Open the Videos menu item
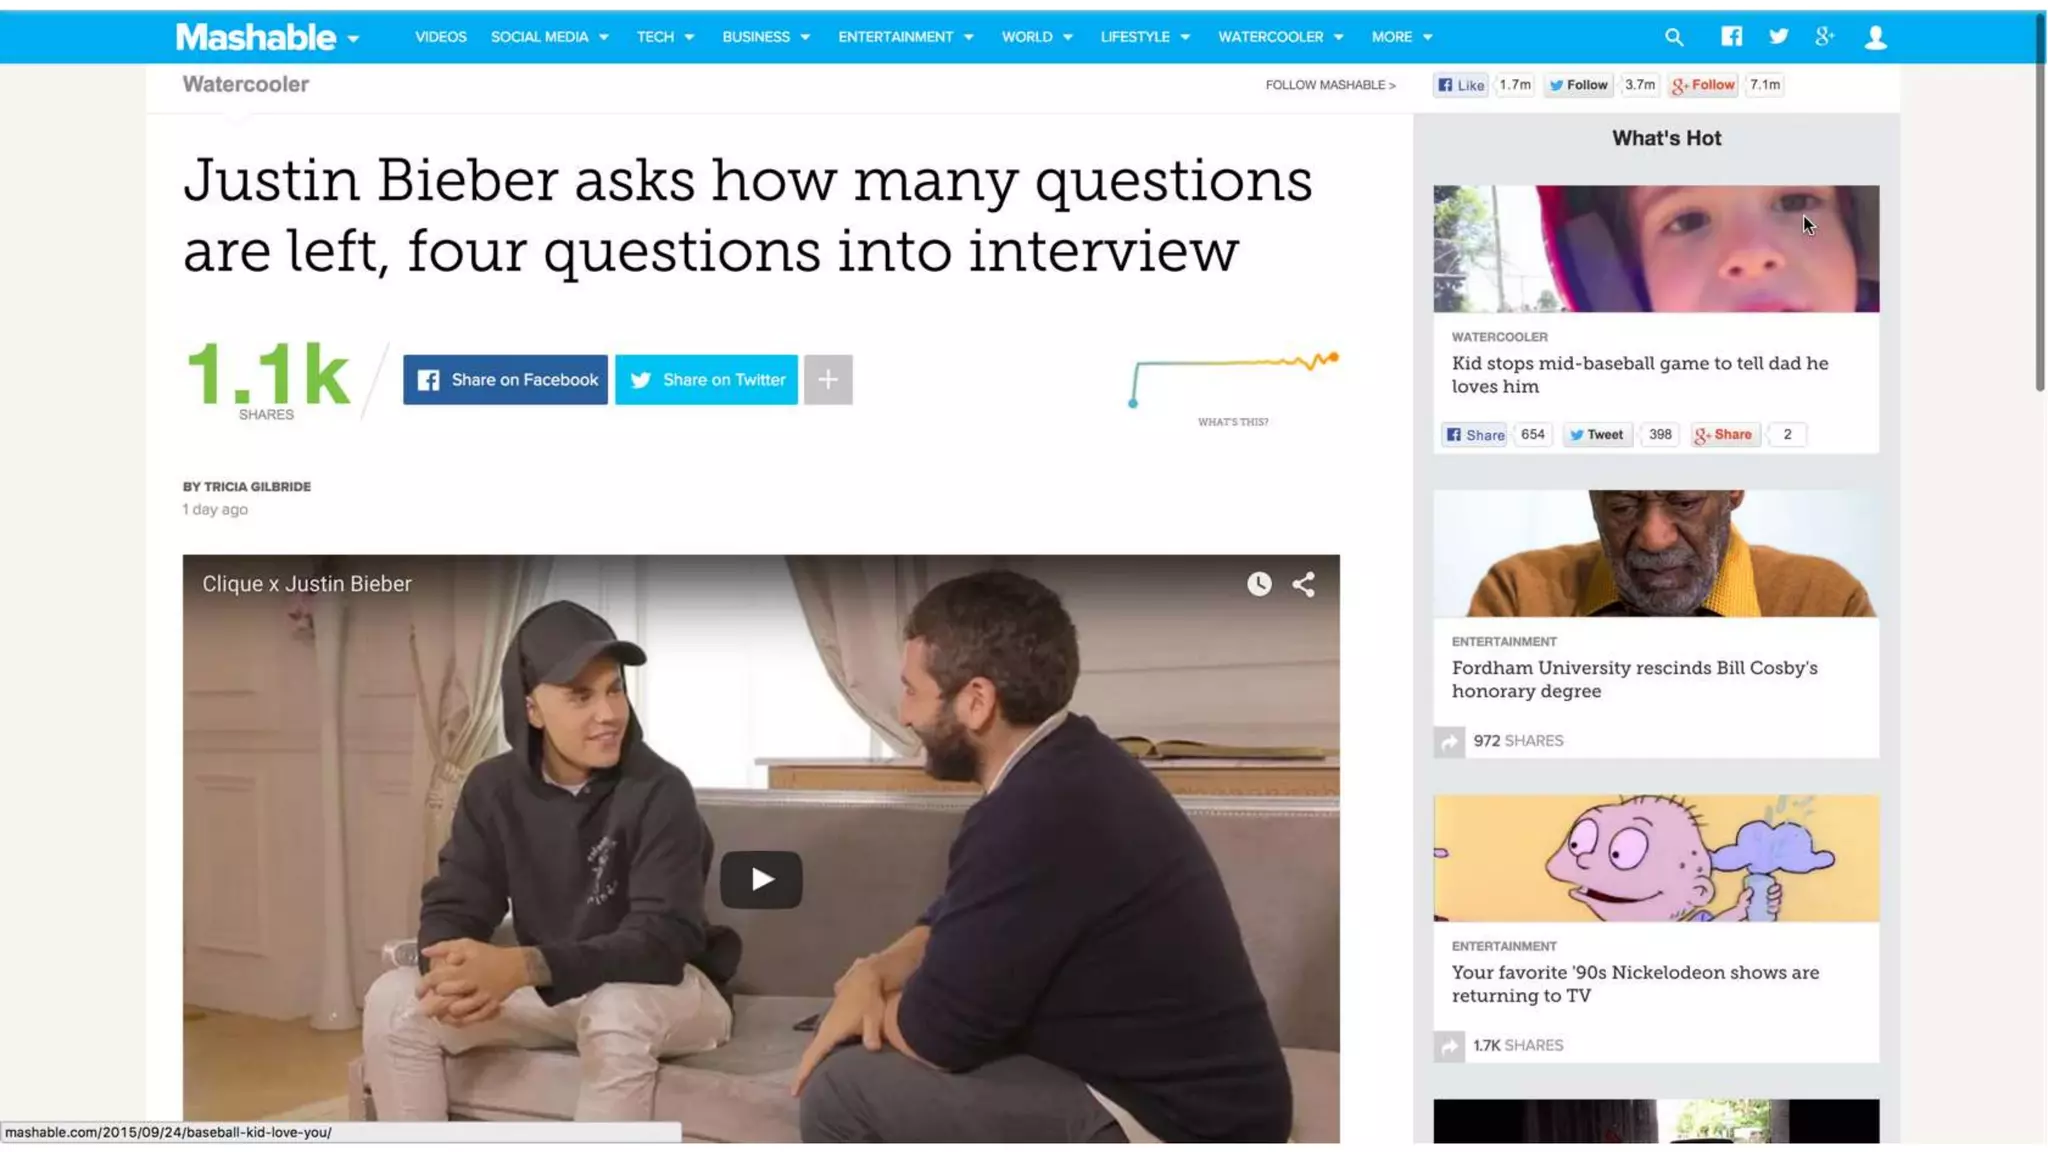2048x1152 pixels. [440, 37]
